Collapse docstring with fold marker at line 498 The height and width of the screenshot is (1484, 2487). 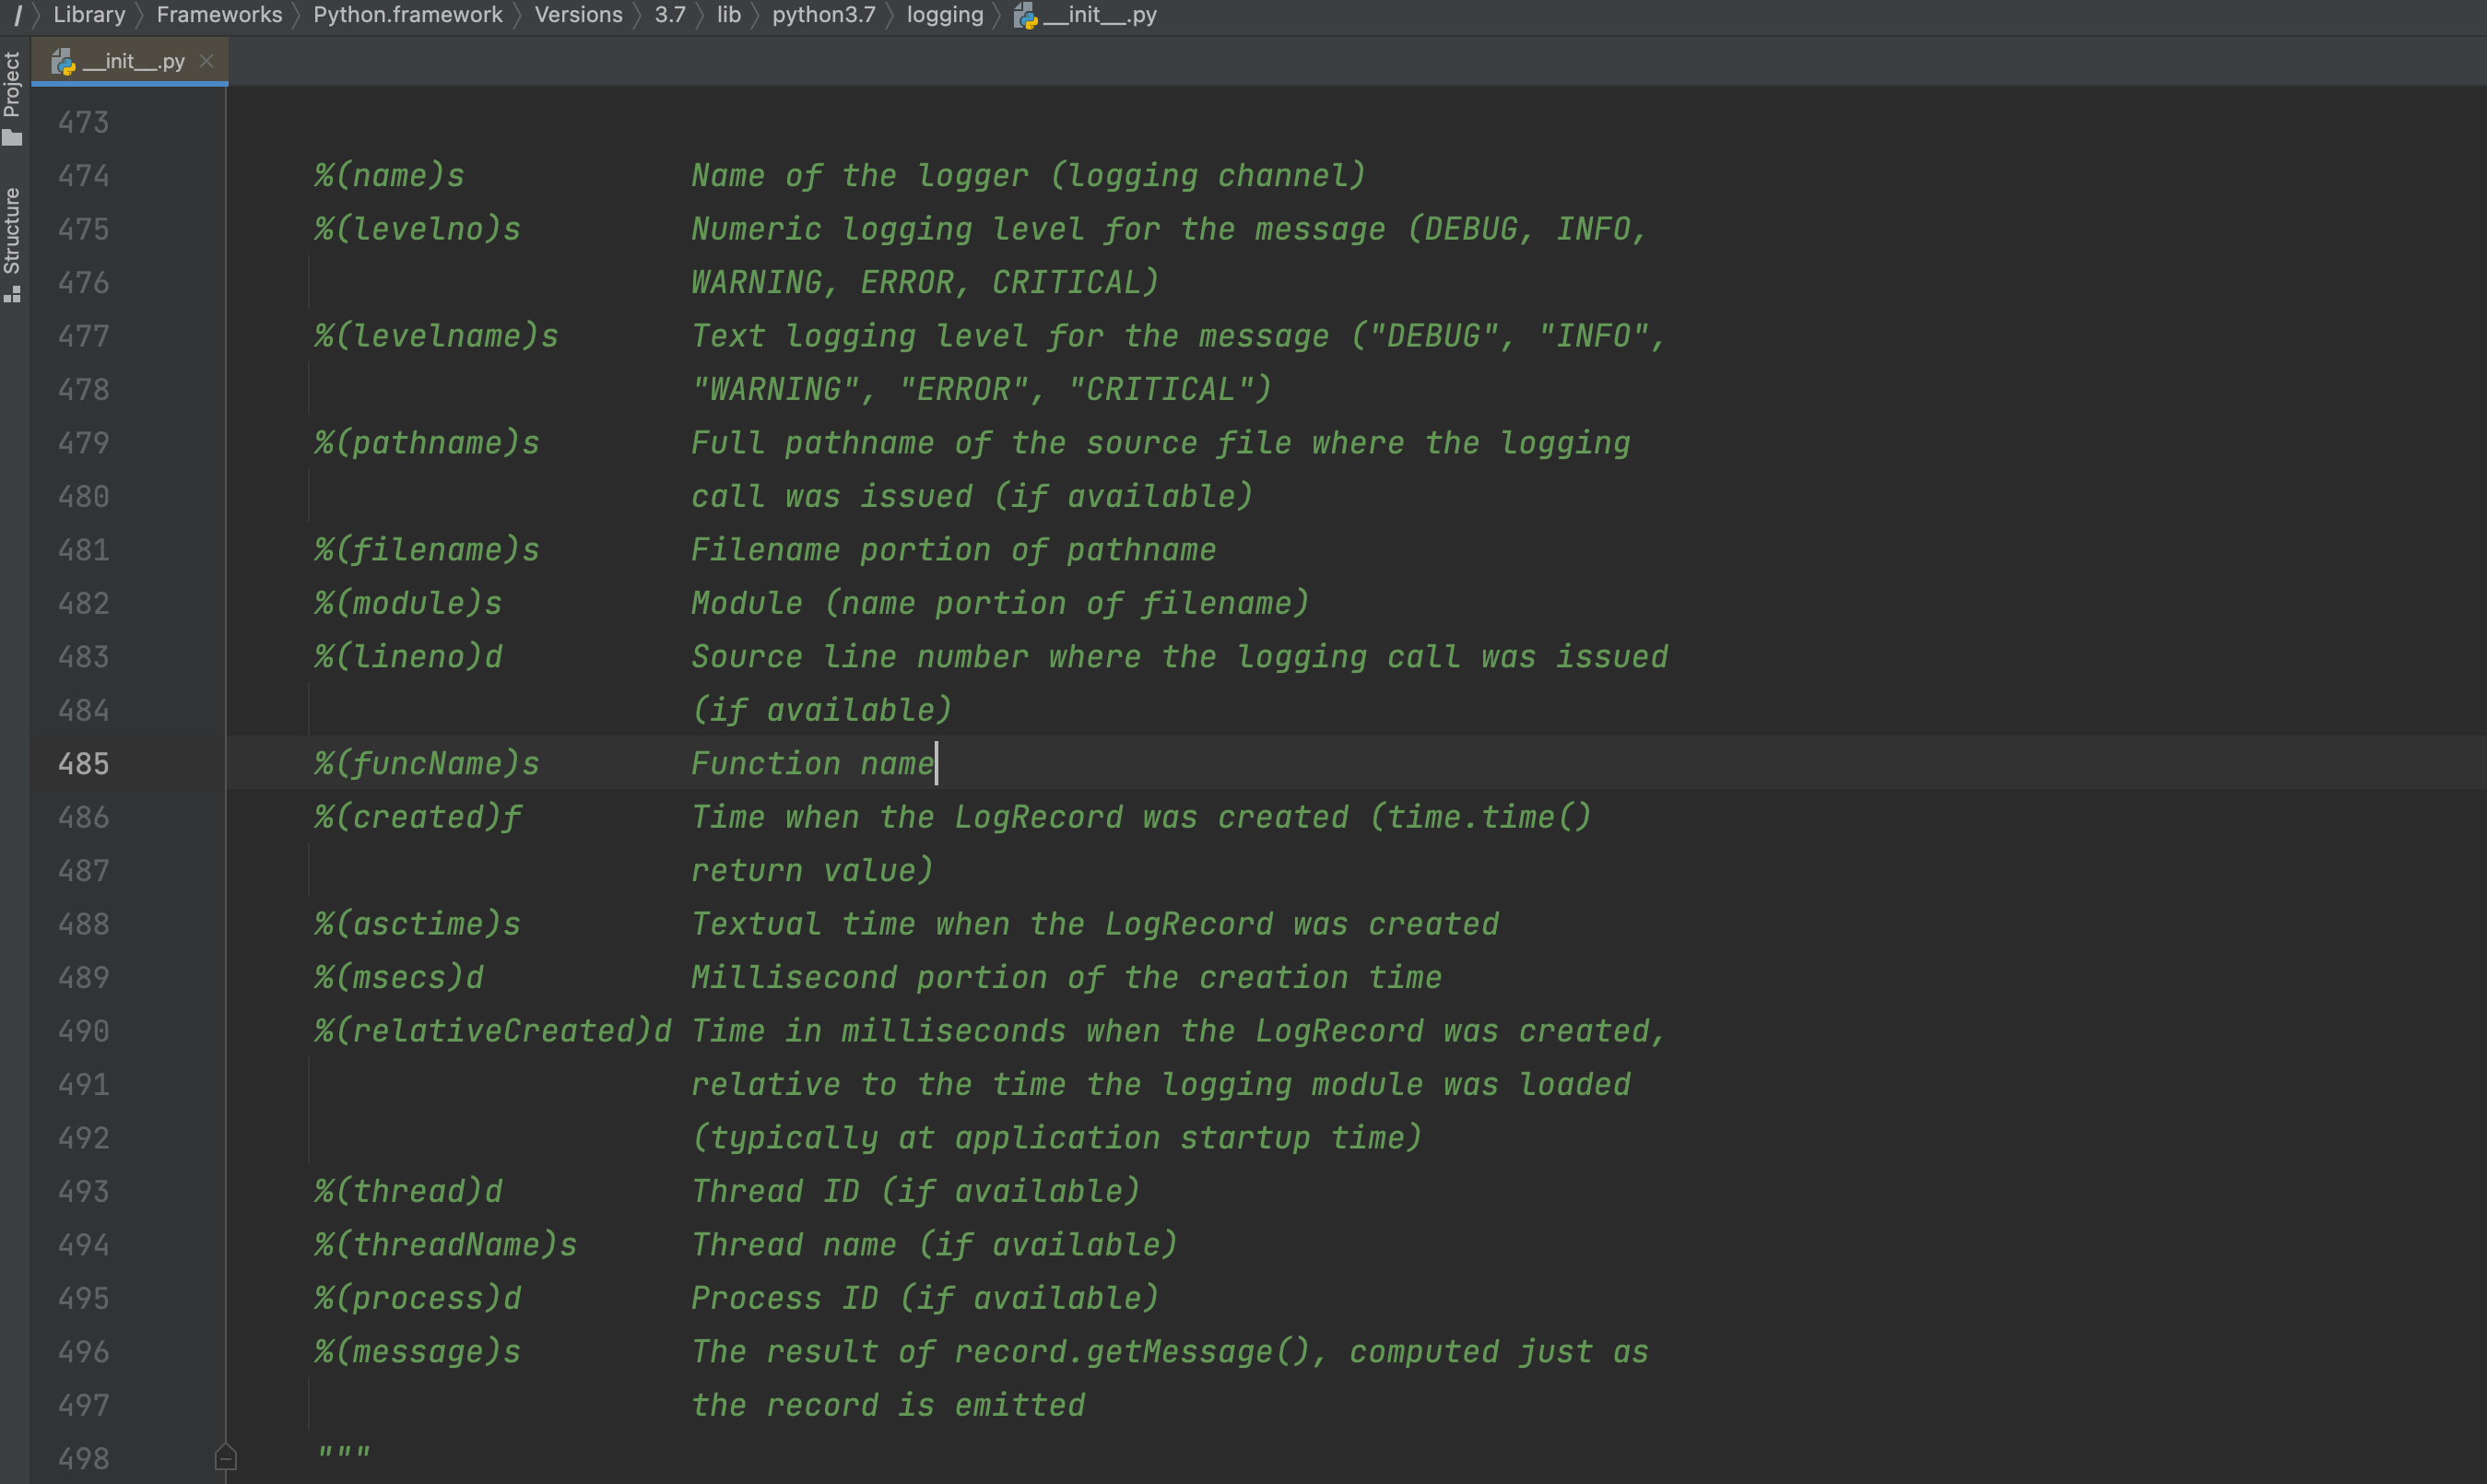pyautogui.click(x=226, y=1457)
